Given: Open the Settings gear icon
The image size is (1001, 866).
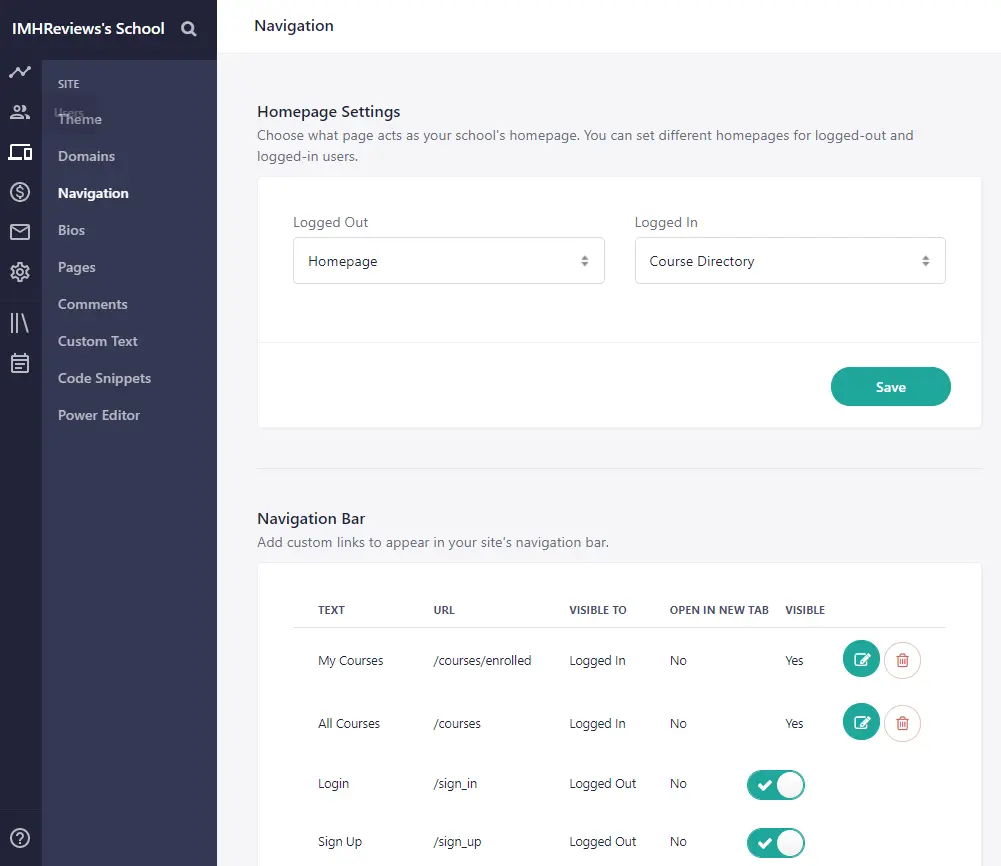Looking at the screenshot, I should click(x=20, y=272).
